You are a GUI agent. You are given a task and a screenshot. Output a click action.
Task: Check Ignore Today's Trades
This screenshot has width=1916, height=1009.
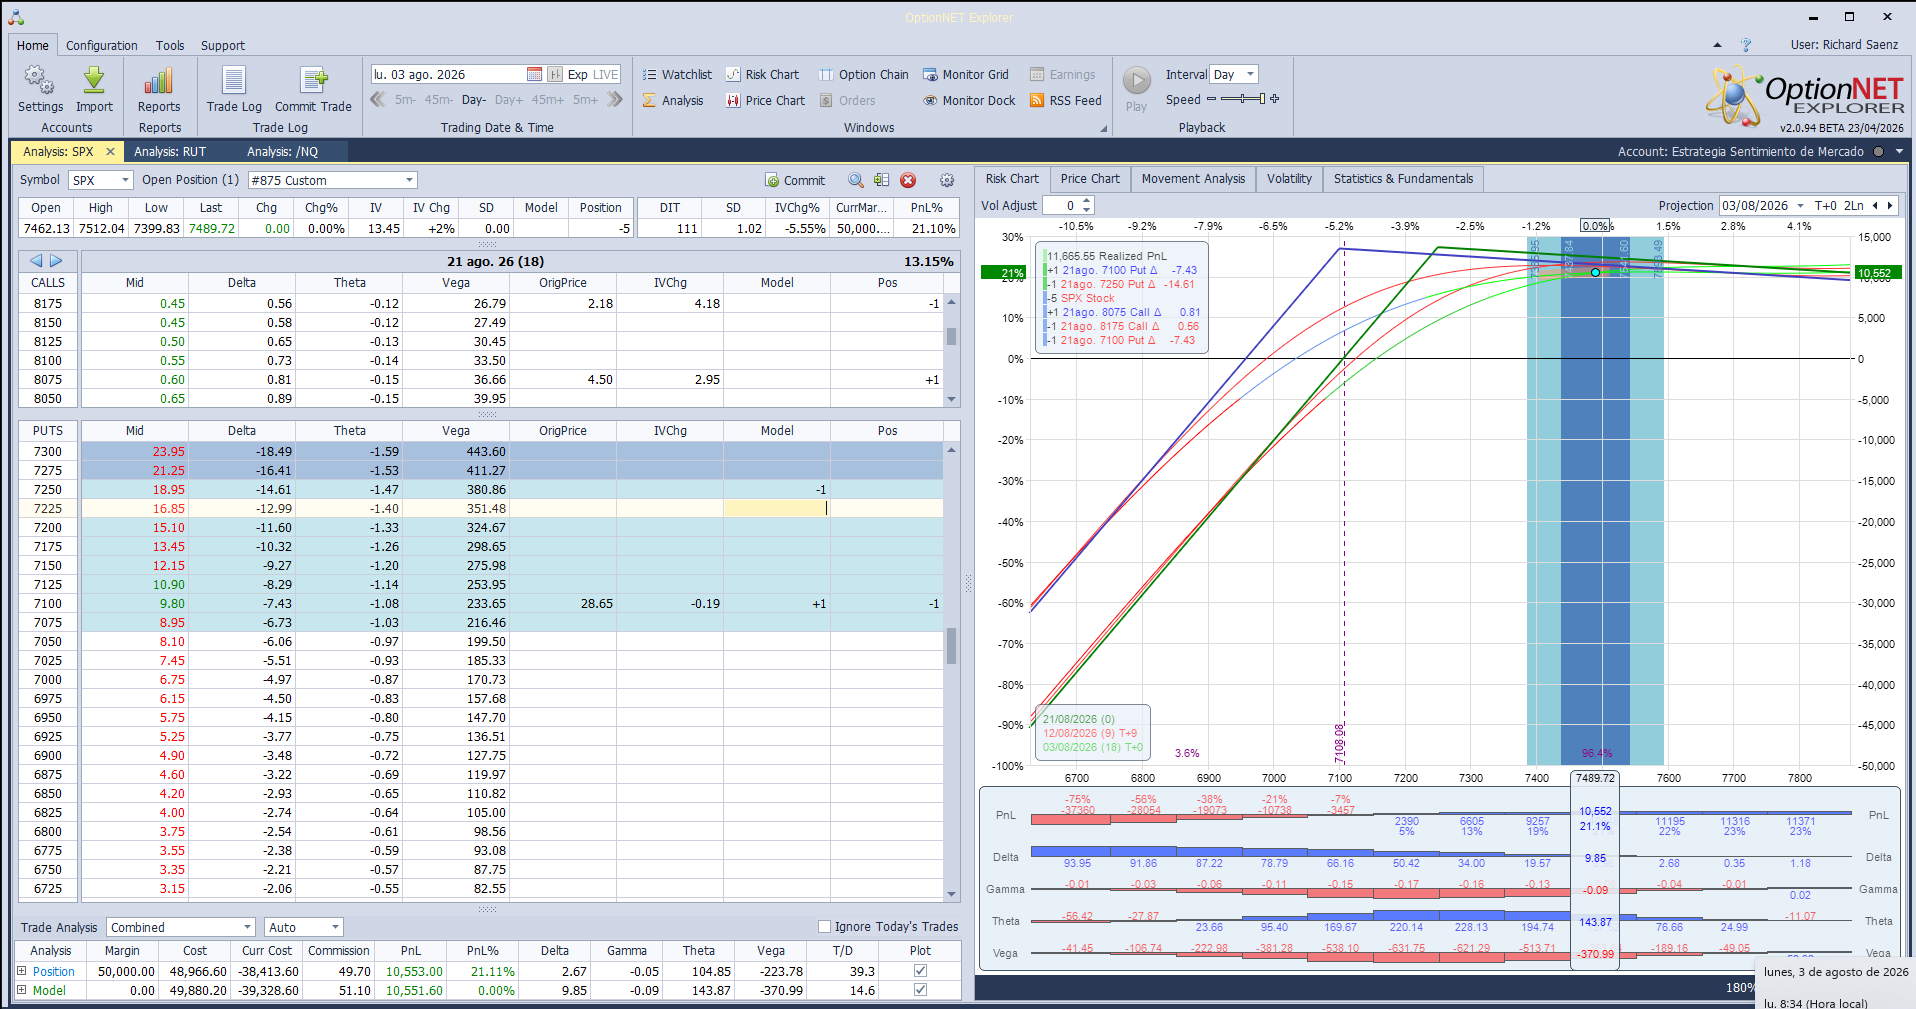point(825,927)
